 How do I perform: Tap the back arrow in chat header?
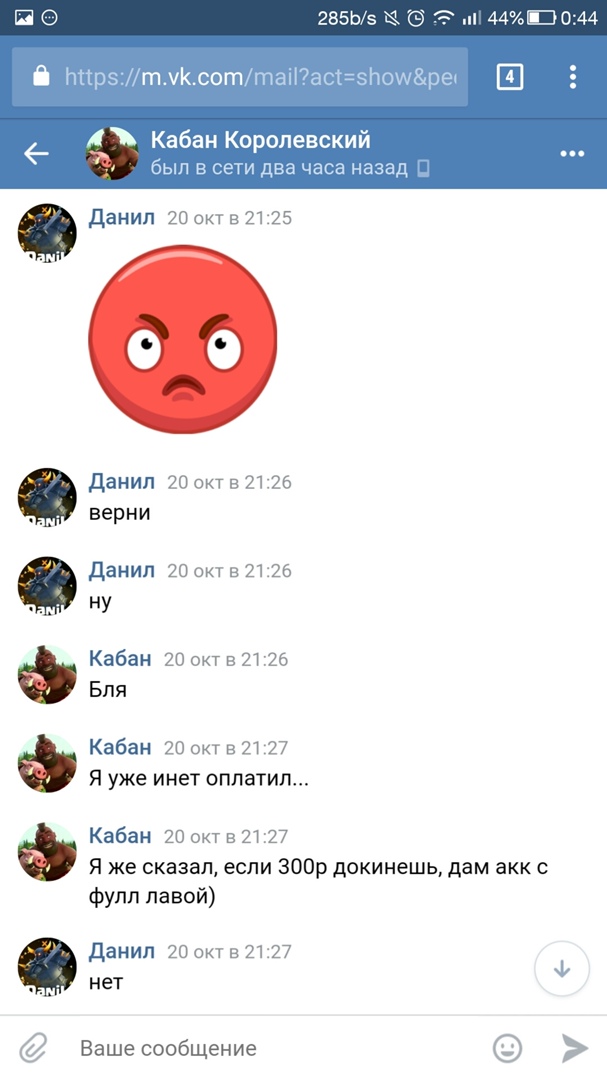click(x=36, y=154)
